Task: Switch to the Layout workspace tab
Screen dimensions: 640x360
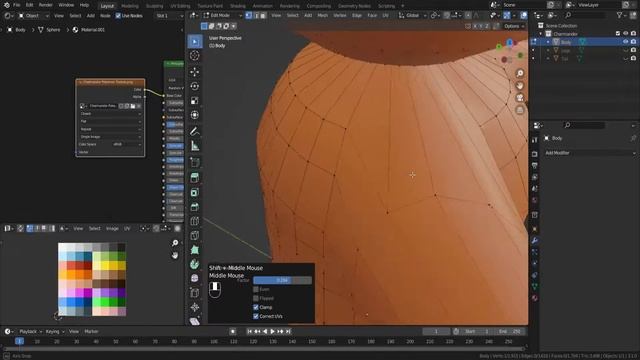Action: 107,6
